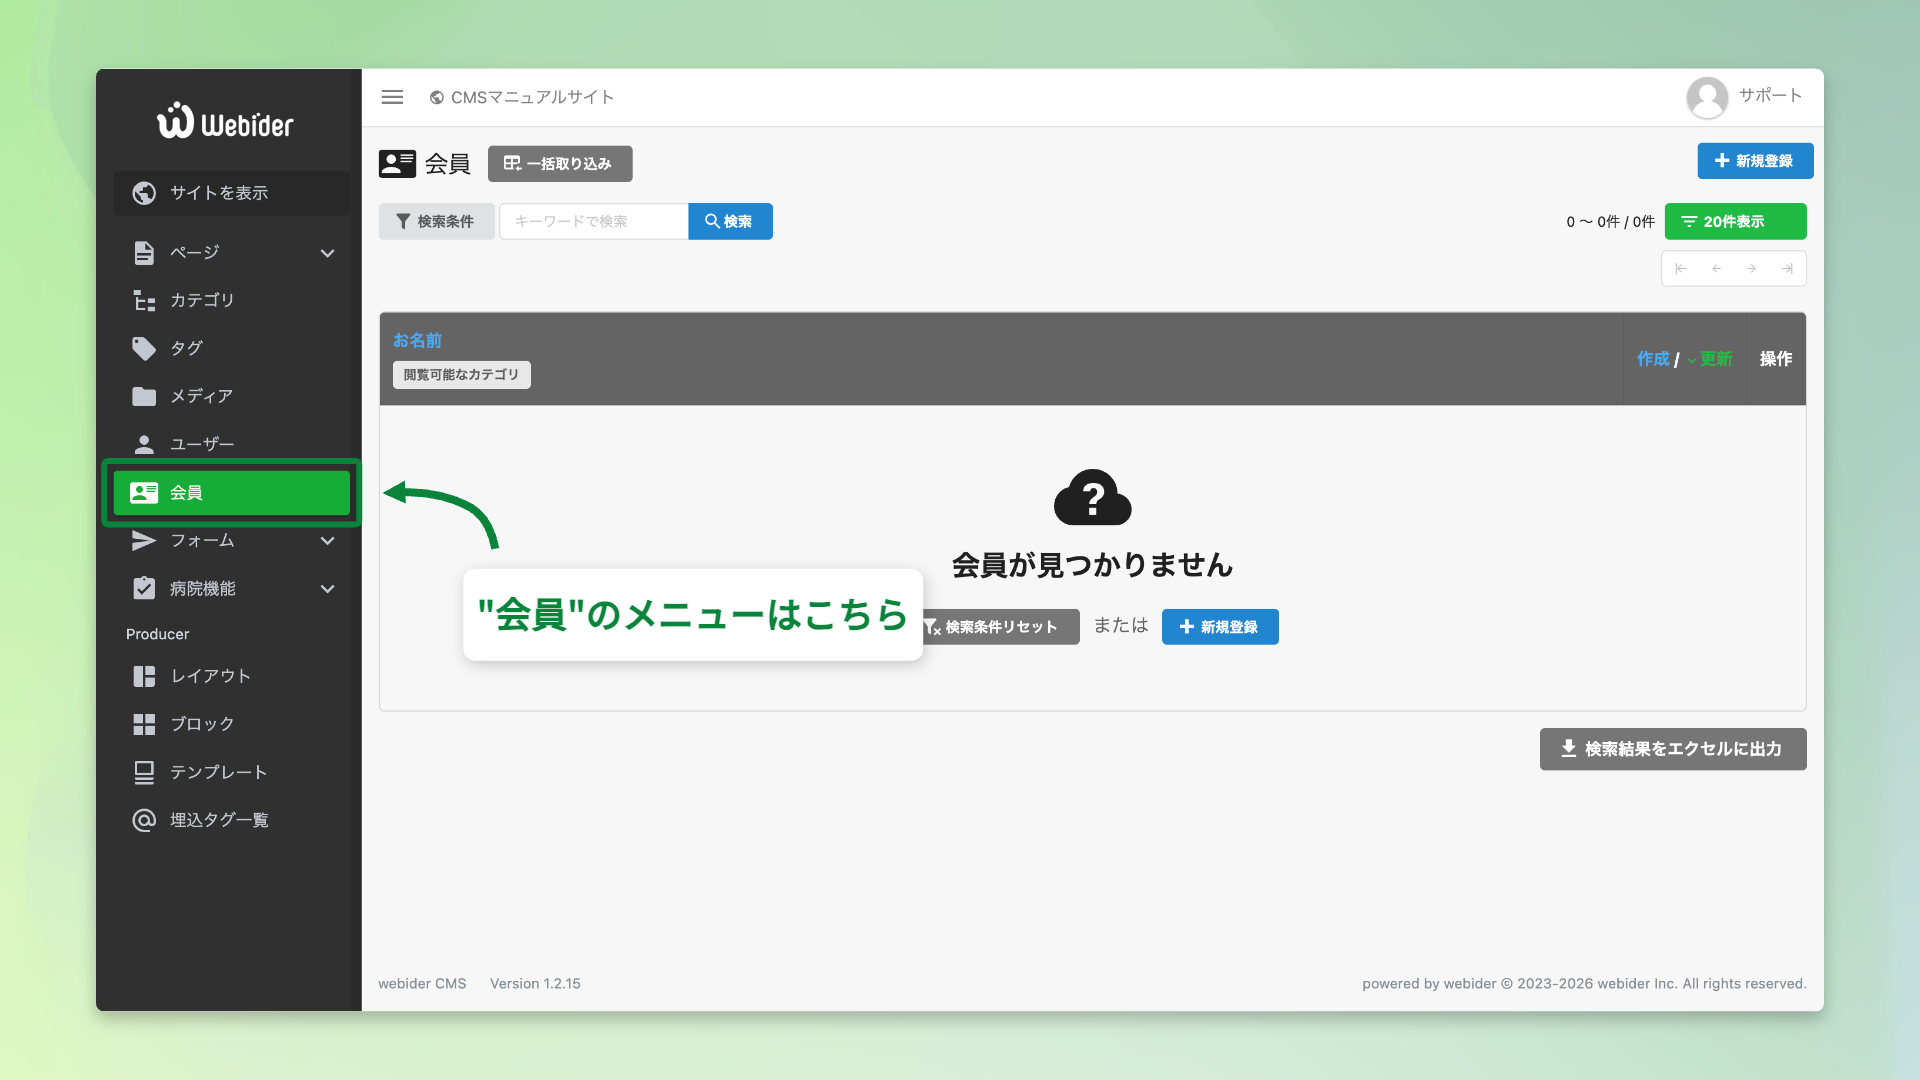
Task: Open the メディア sidebar menu
Action: [201, 396]
